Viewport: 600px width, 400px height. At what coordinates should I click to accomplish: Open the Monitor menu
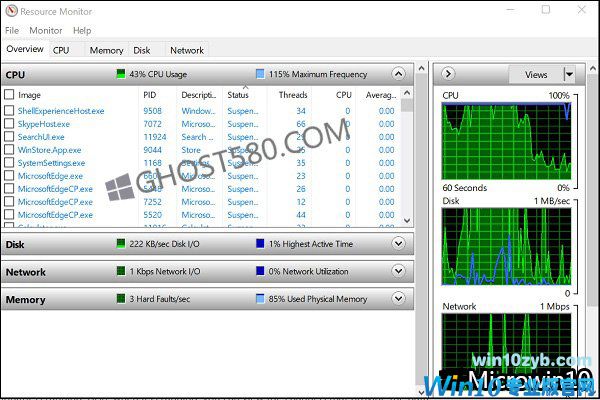pyautogui.click(x=46, y=31)
